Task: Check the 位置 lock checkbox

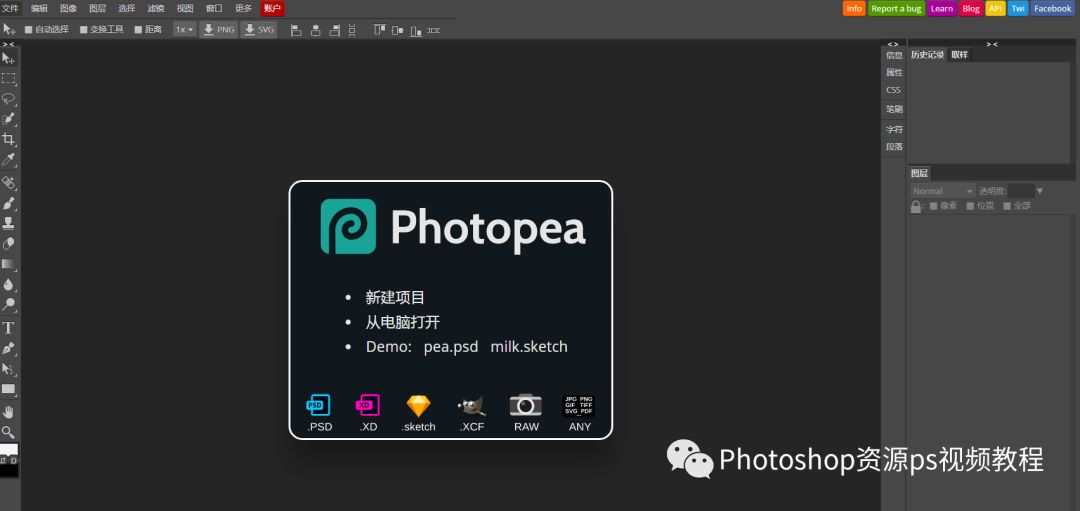Action: (970, 205)
